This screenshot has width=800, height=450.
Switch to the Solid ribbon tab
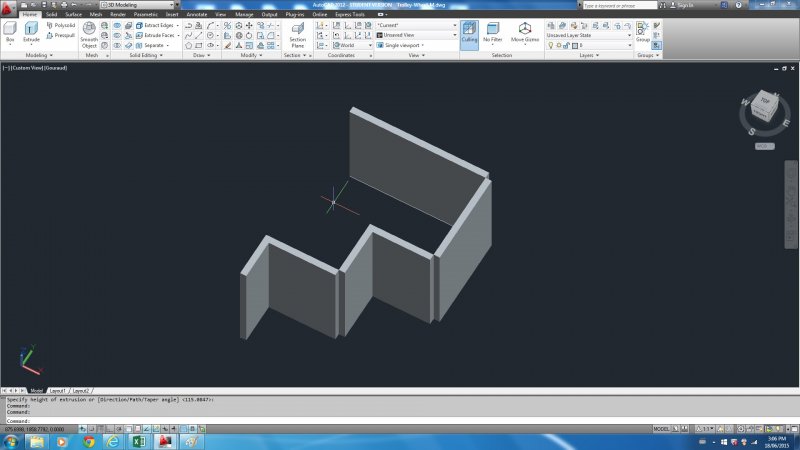pyautogui.click(x=52, y=14)
